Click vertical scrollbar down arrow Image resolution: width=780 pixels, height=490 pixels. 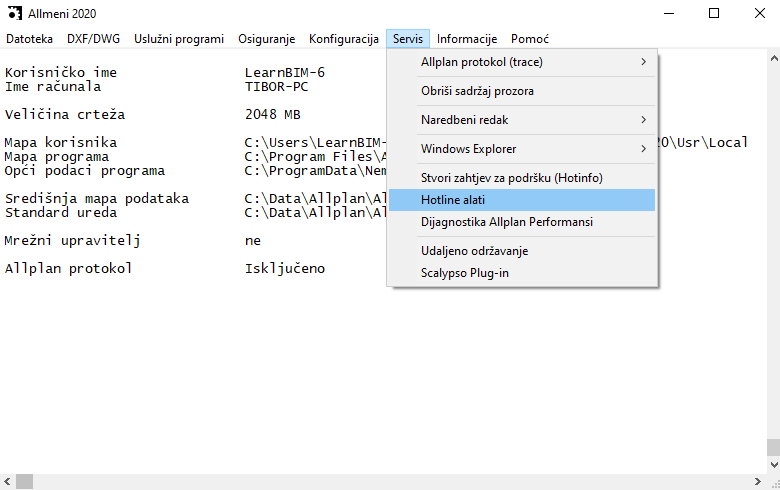tap(774, 465)
